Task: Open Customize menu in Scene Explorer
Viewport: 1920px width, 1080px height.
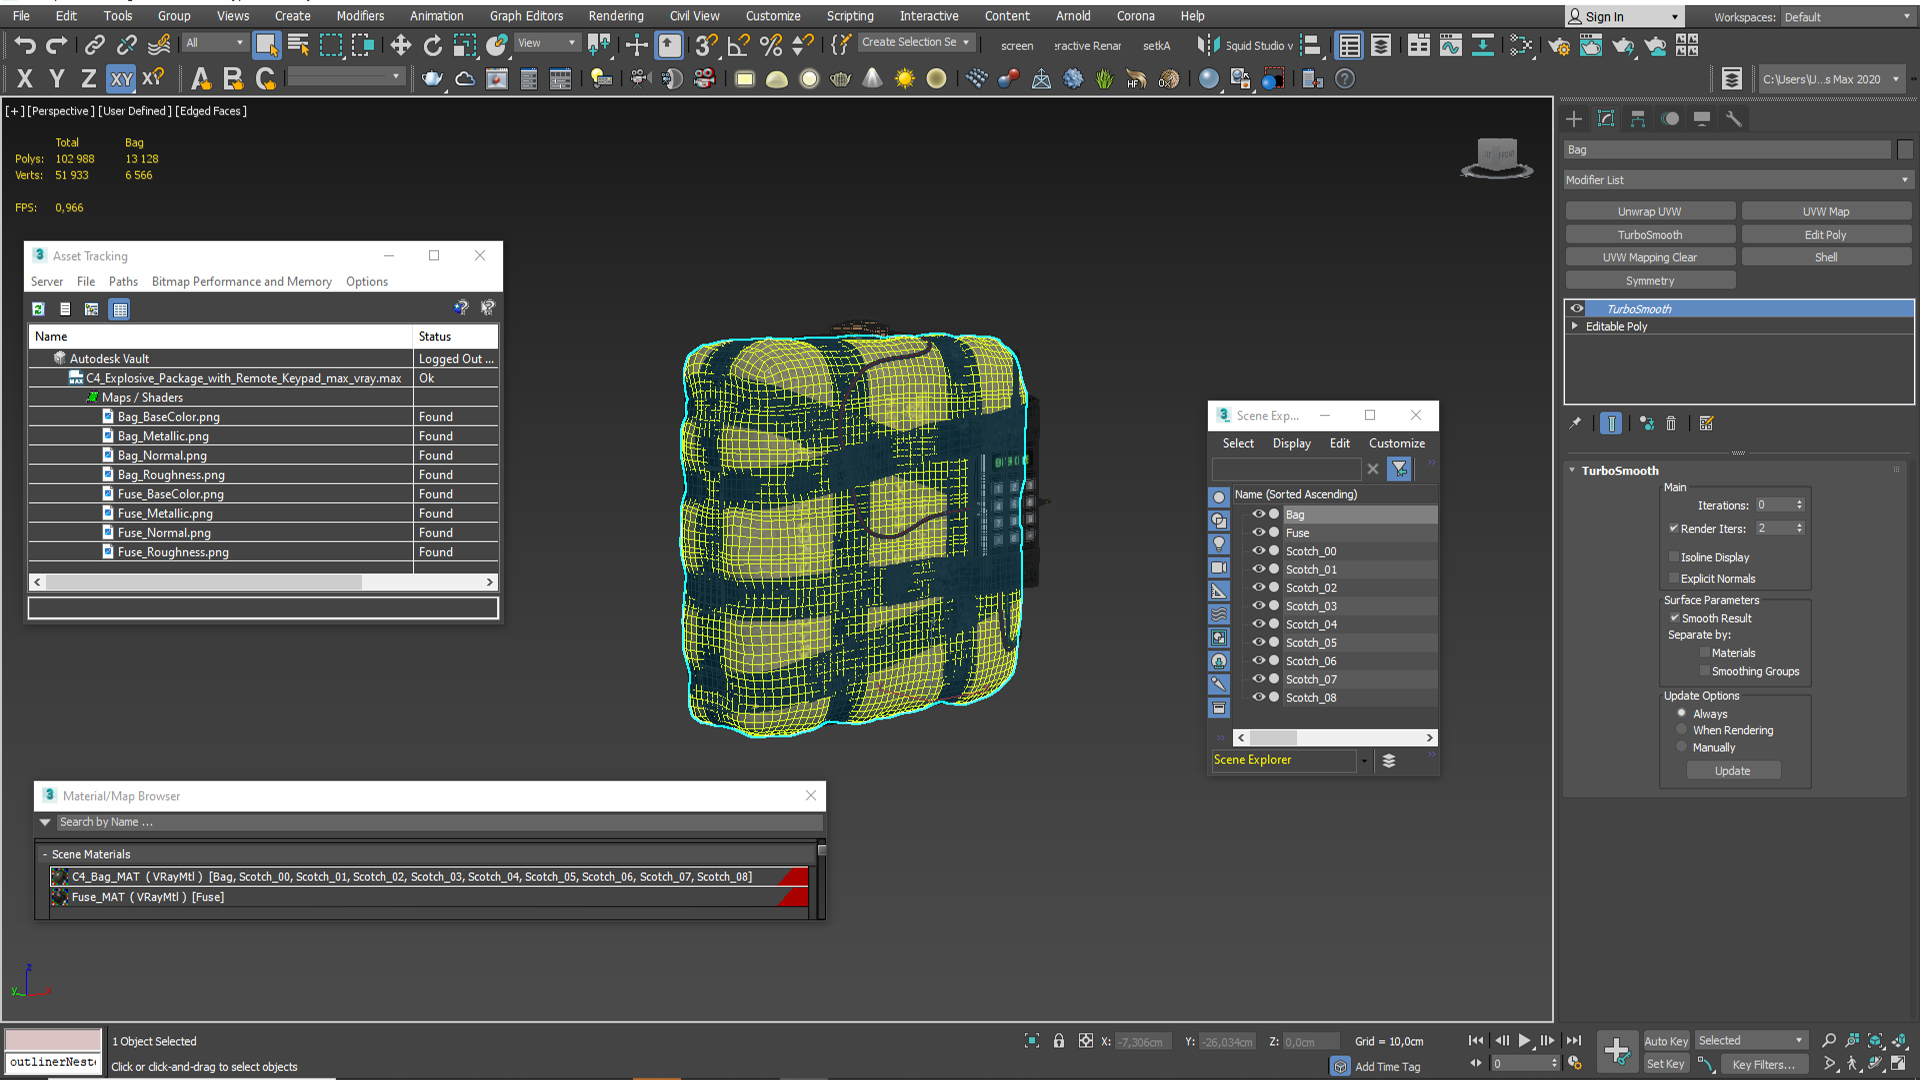Action: [1397, 443]
